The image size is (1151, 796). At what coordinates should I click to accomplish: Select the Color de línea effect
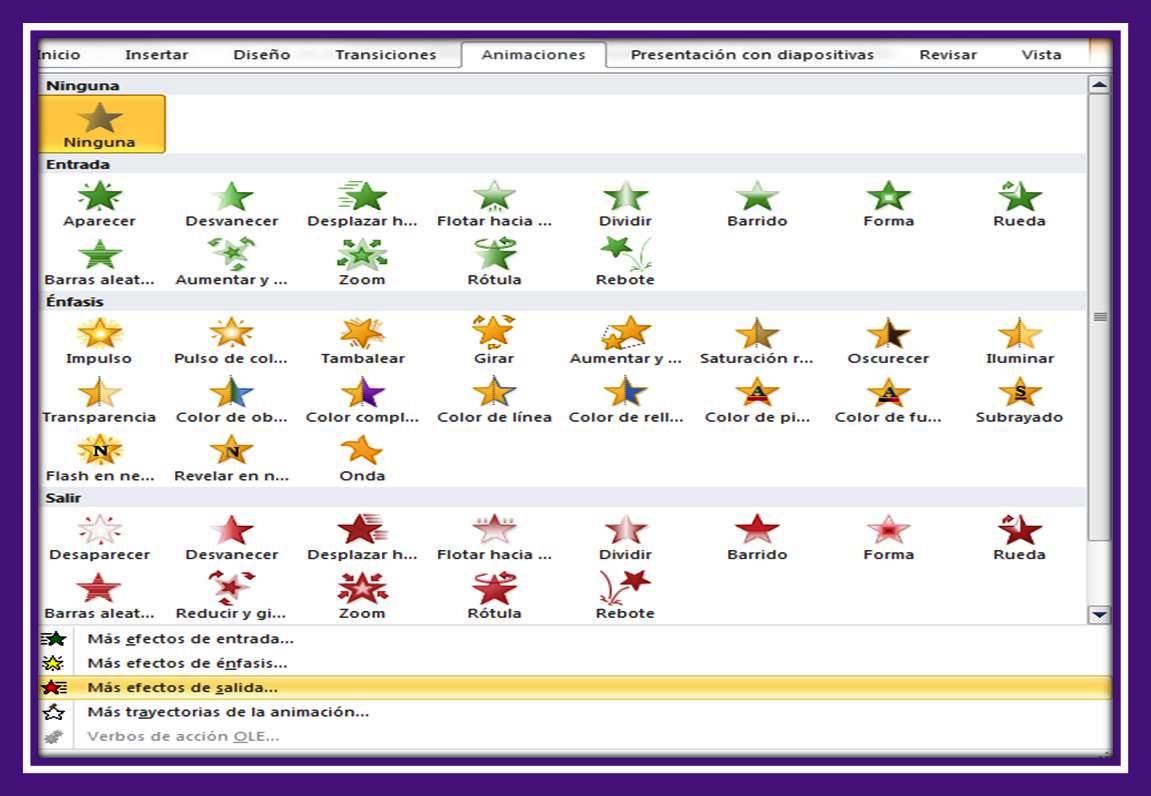(x=494, y=400)
